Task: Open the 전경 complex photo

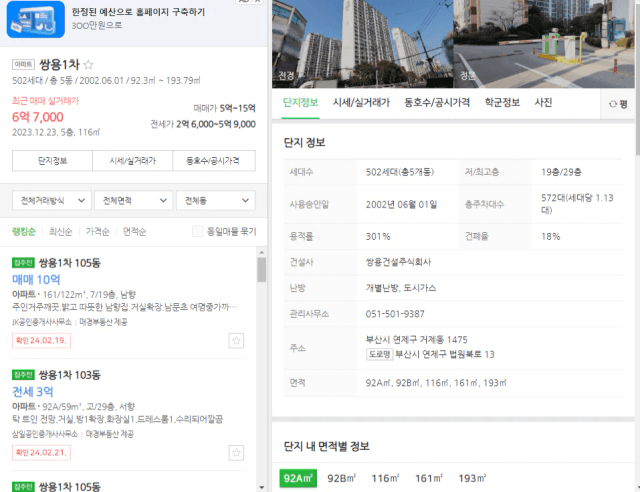Action: click(x=362, y=44)
